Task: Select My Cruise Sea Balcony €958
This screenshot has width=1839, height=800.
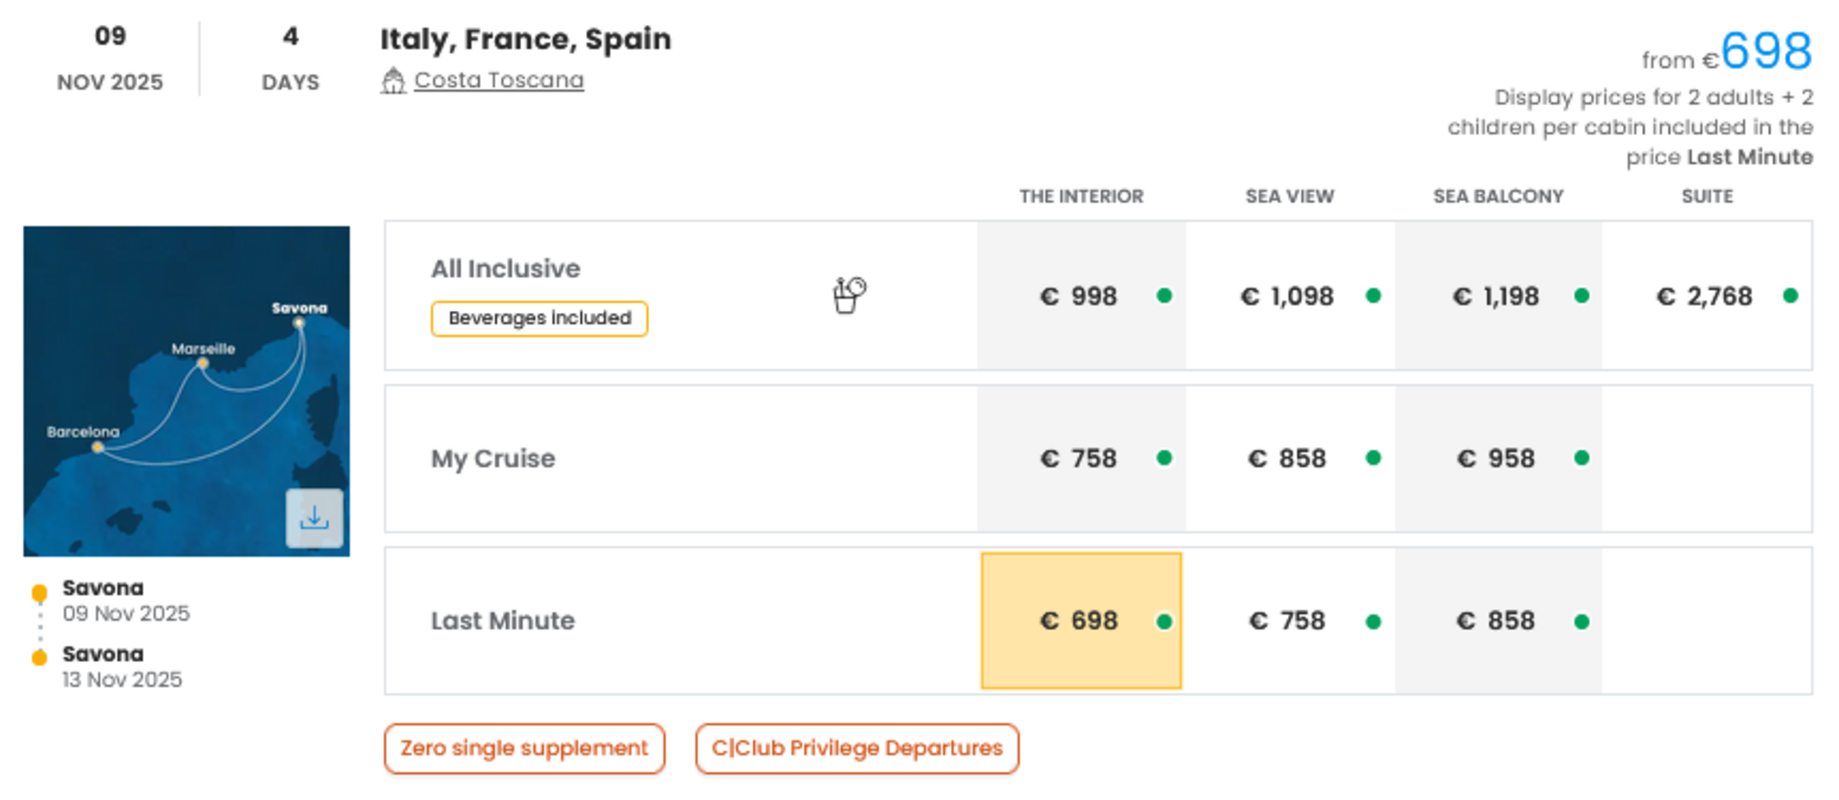Action: click(1496, 458)
